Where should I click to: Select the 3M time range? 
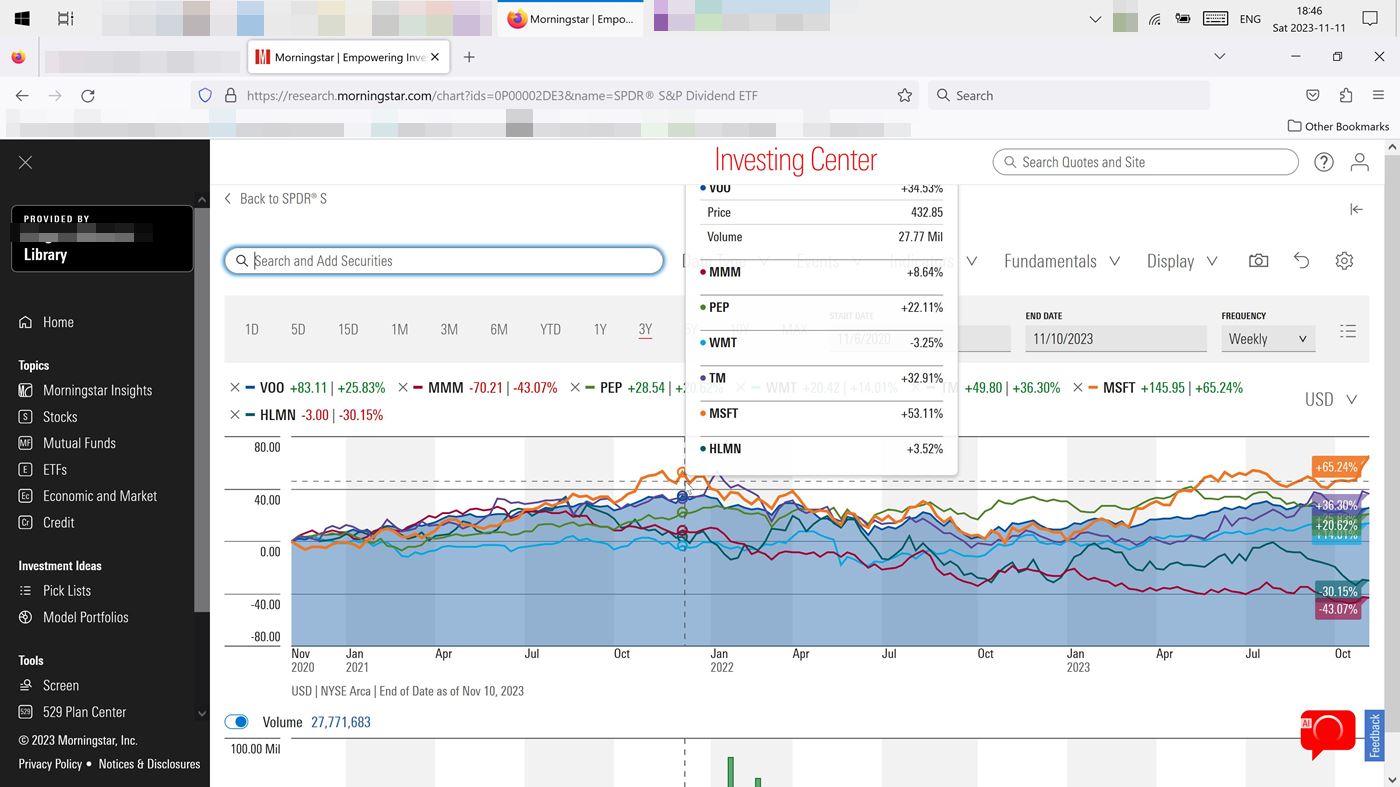(449, 329)
